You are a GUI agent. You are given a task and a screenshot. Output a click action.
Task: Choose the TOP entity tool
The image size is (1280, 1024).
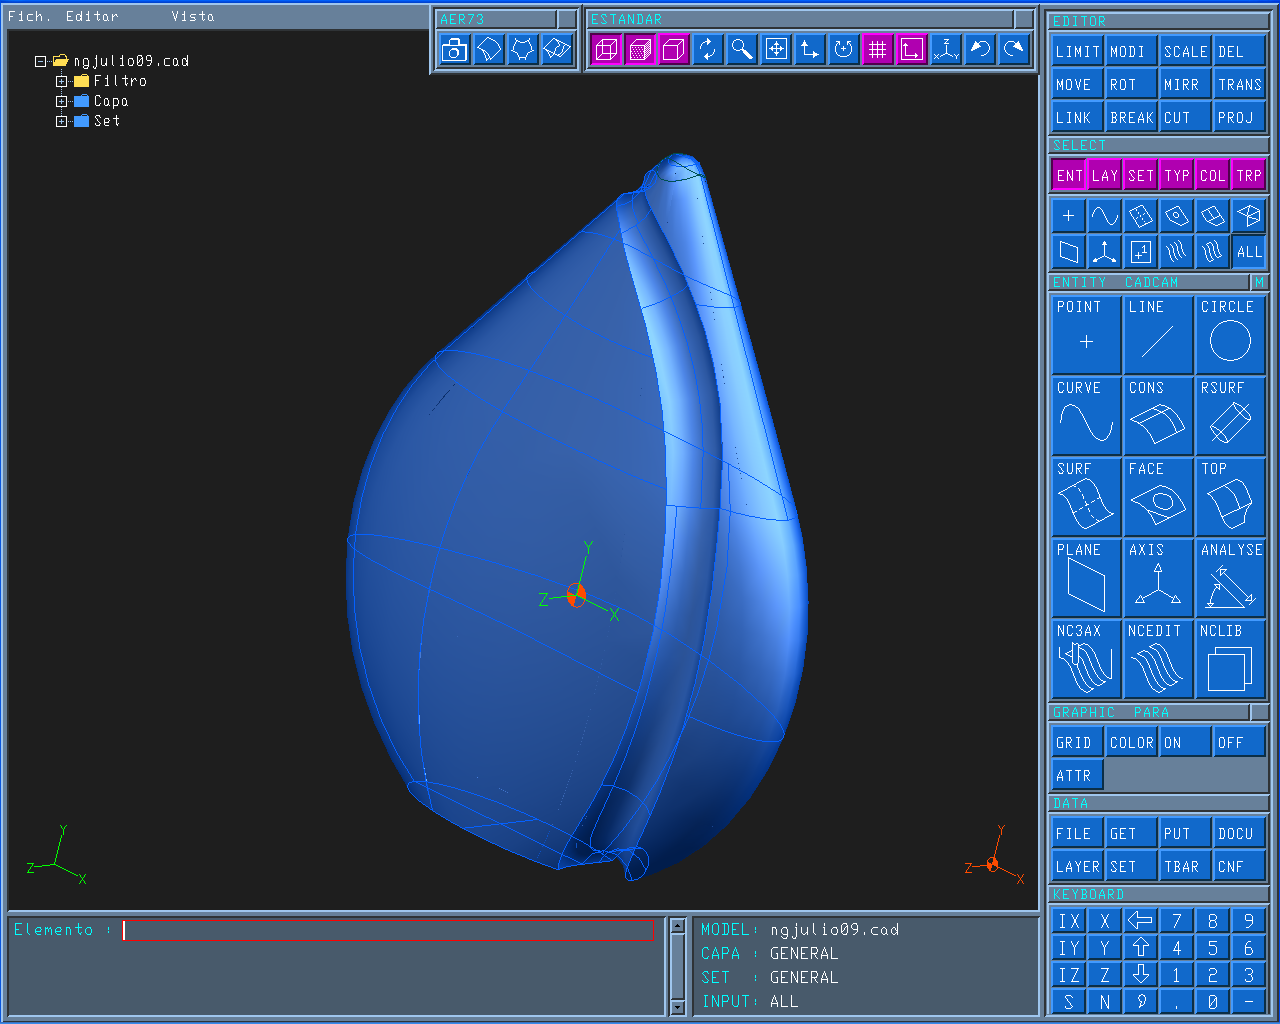tap(1230, 497)
